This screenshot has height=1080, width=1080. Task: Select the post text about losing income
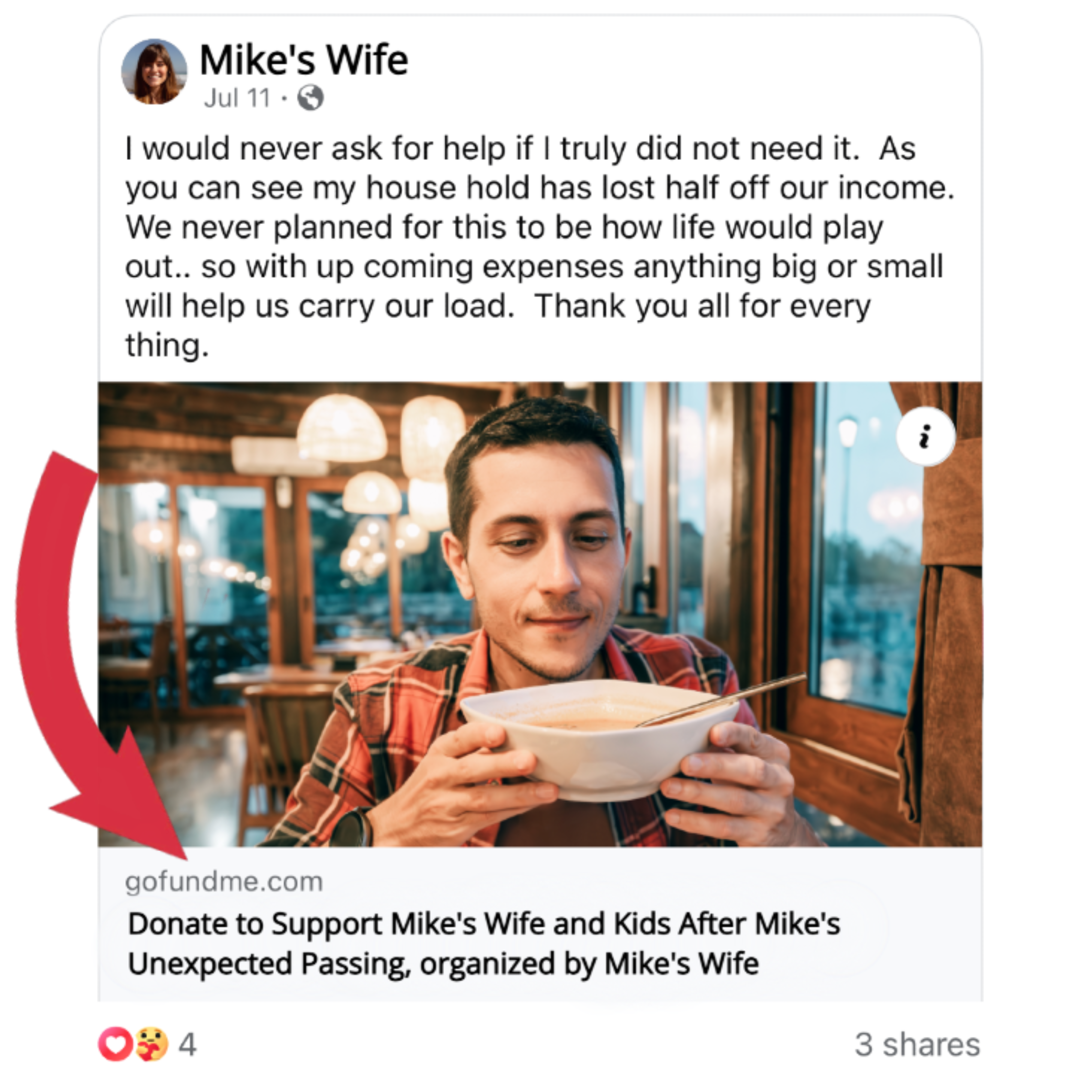(x=539, y=247)
